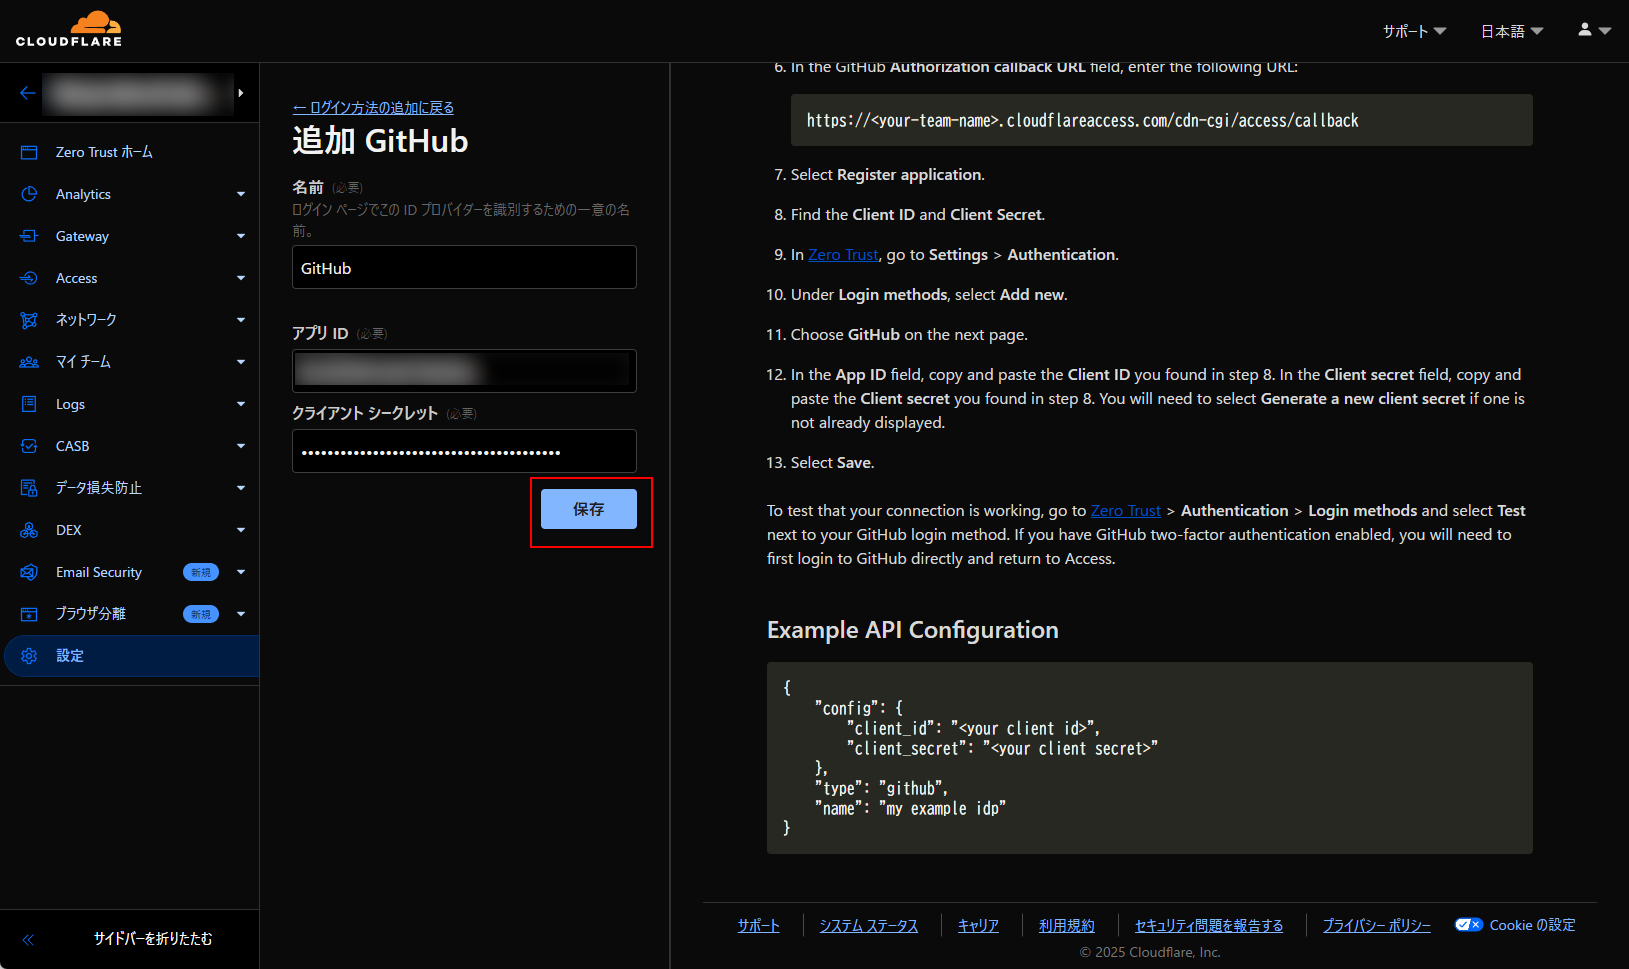
Task: Click the マイ チーム people icon
Action: [29, 362]
